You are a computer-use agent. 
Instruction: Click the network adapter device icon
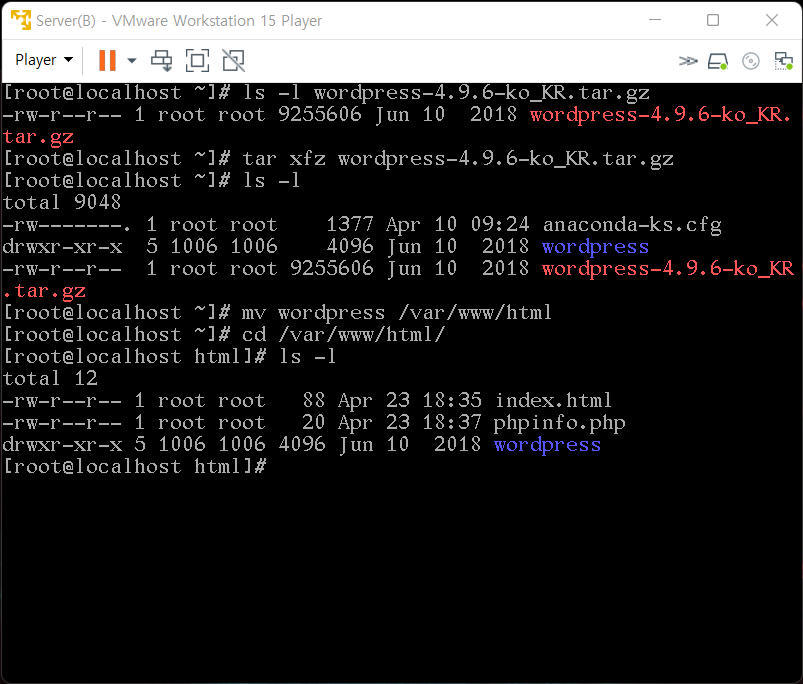tap(784, 61)
